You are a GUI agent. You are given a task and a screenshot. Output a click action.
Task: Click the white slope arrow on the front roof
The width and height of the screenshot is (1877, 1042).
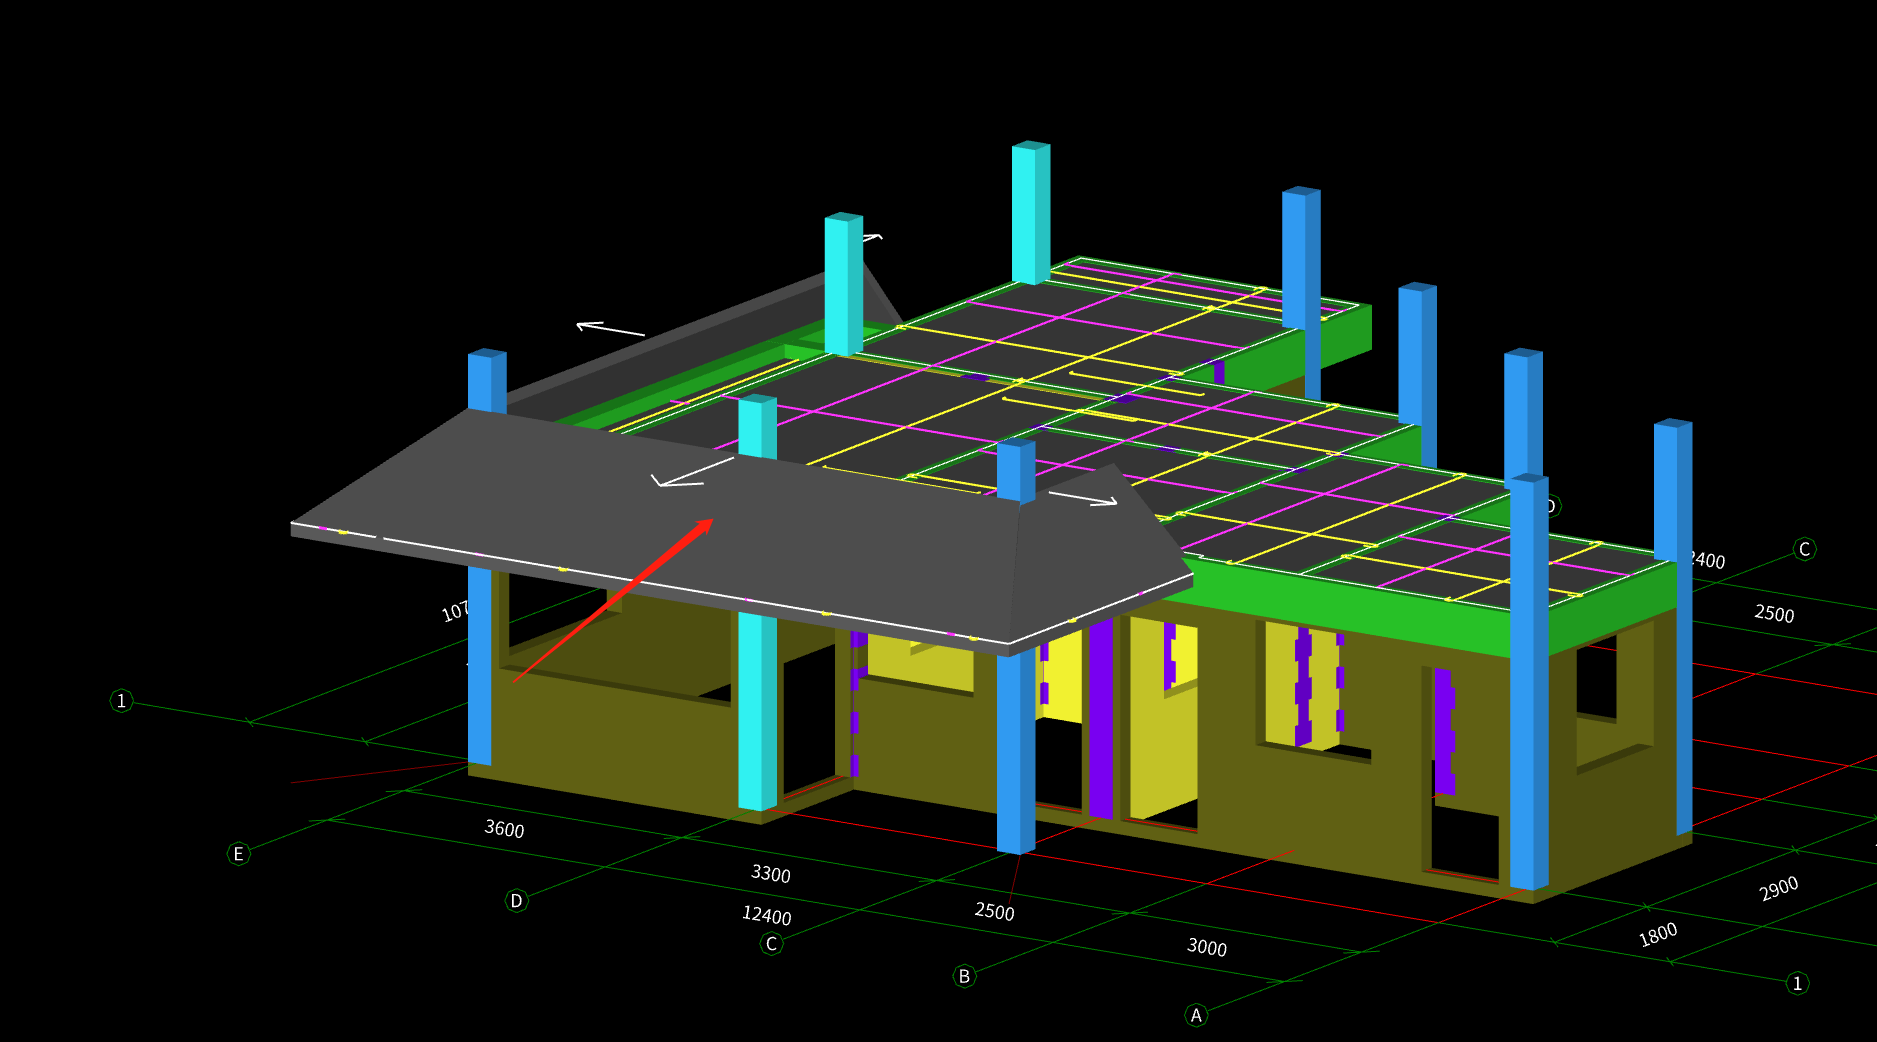pos(693,472)
